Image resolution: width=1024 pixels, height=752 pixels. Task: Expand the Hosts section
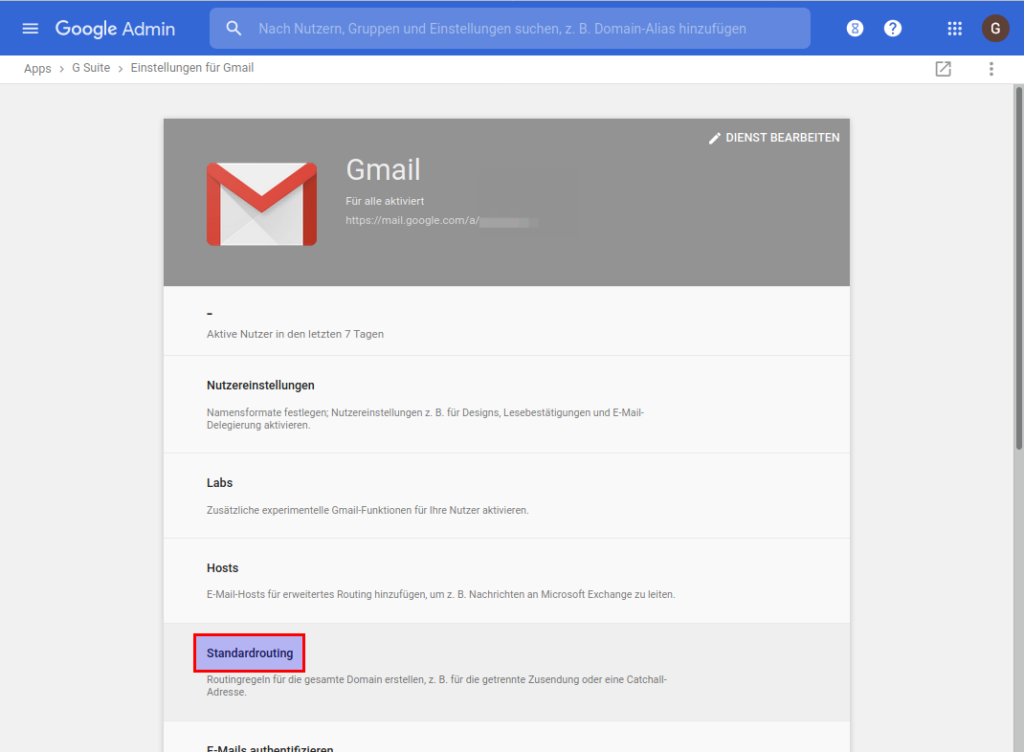(x=507, y=581)
